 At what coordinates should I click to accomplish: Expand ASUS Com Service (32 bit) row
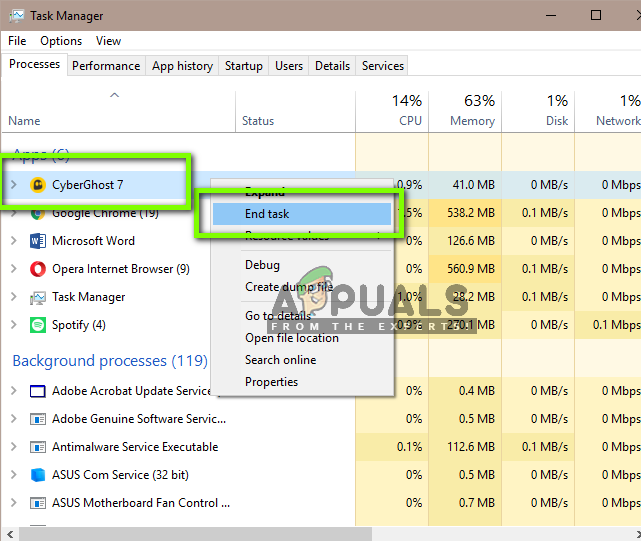(13, 475)
